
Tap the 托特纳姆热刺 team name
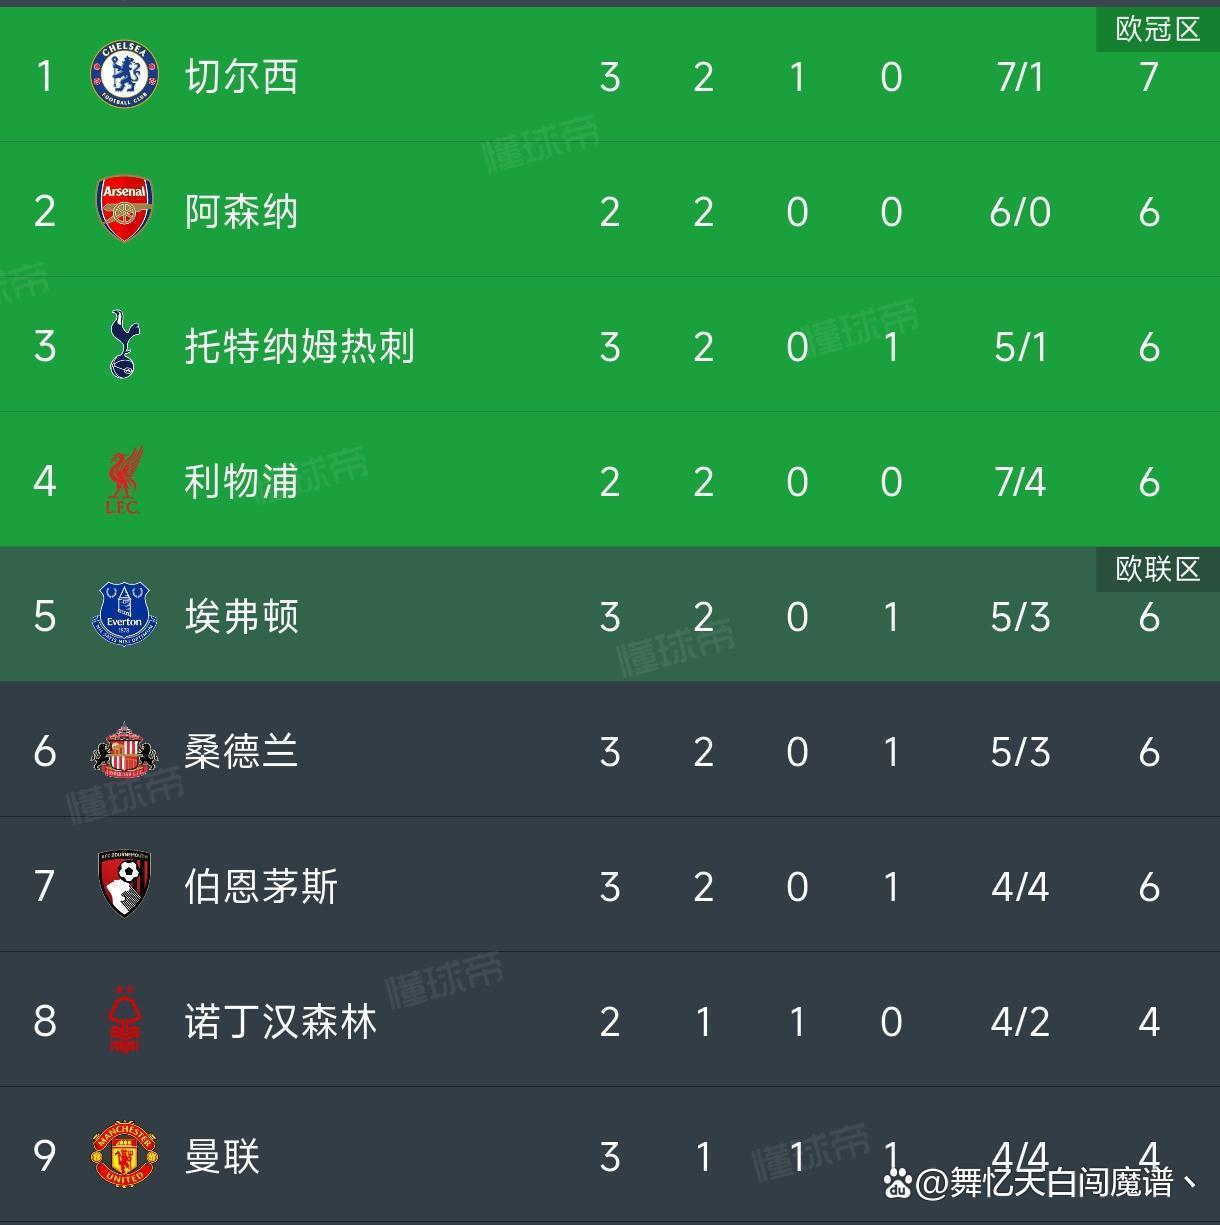pos(299,347)
